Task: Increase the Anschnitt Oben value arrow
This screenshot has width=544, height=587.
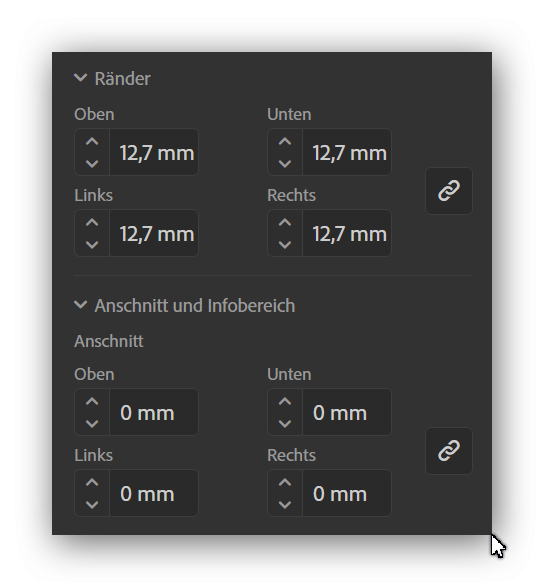Action: pos(92,401)
